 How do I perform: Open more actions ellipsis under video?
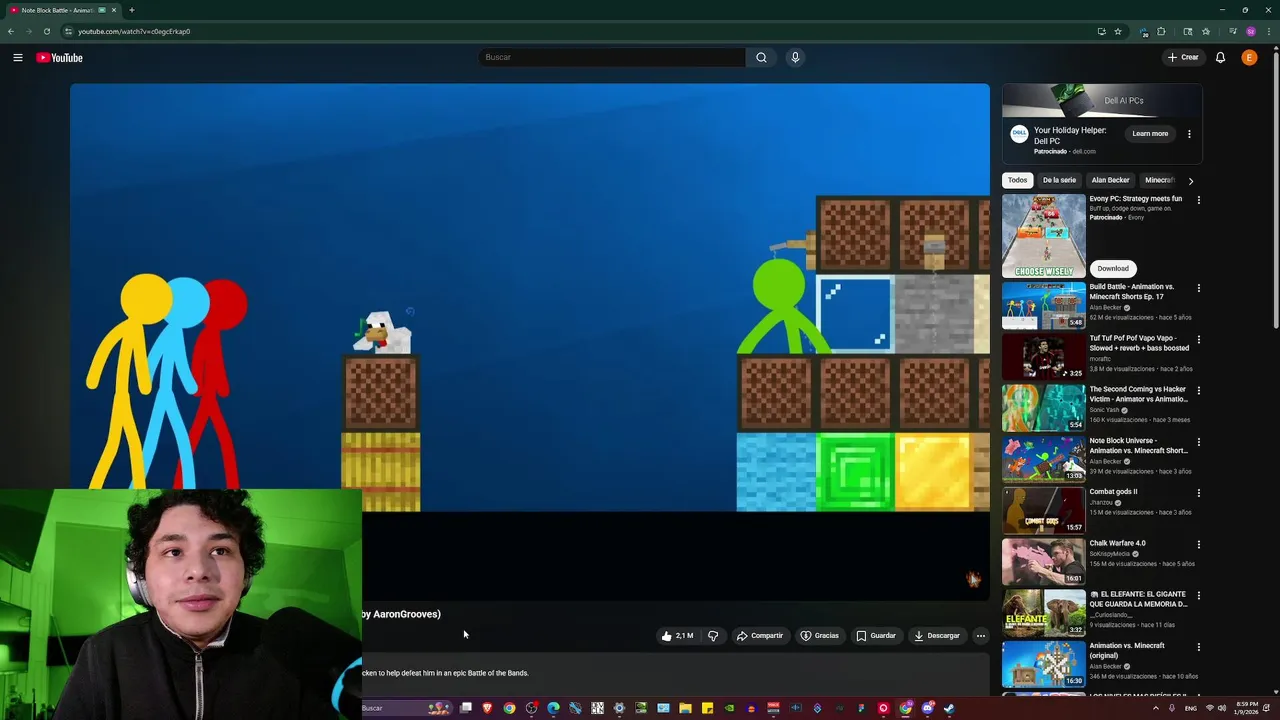click(980, 636)
